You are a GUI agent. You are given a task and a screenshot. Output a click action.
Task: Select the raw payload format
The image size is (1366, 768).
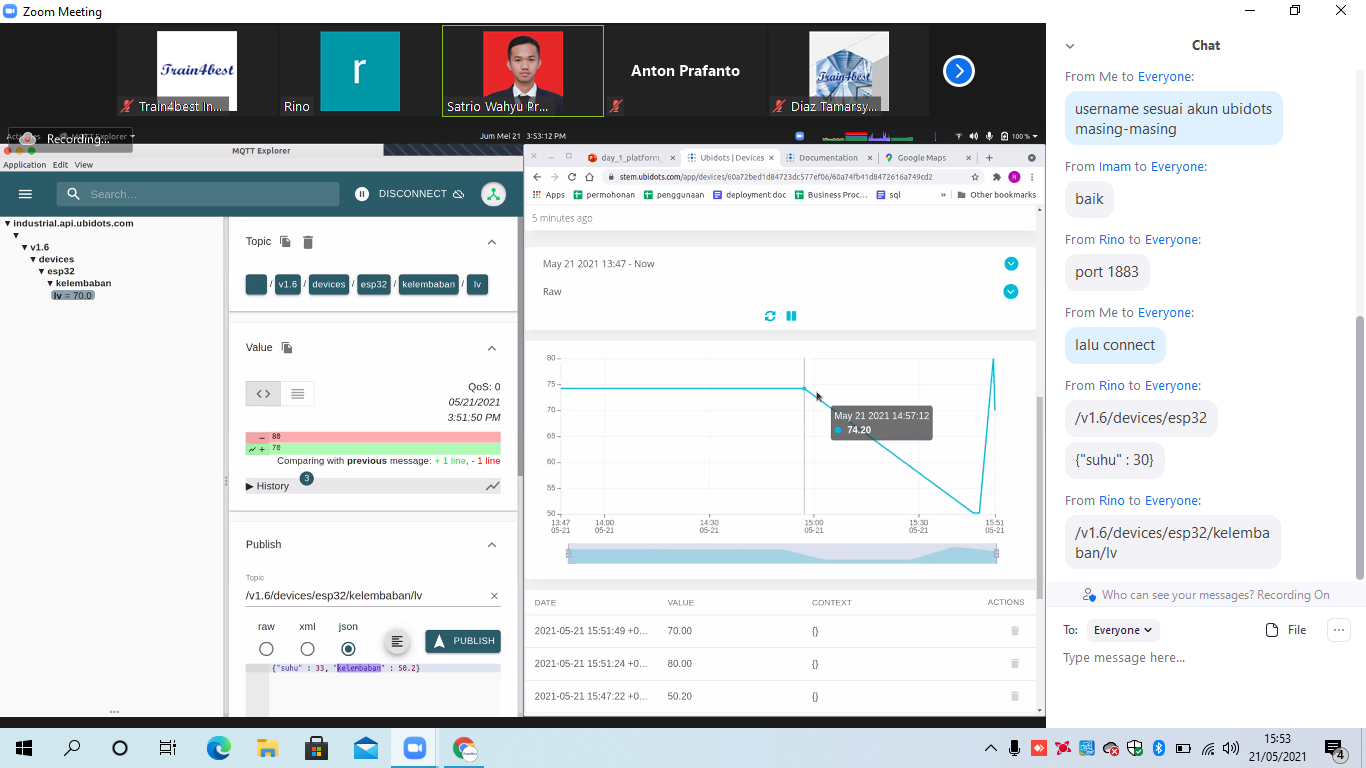coord(266,649)
